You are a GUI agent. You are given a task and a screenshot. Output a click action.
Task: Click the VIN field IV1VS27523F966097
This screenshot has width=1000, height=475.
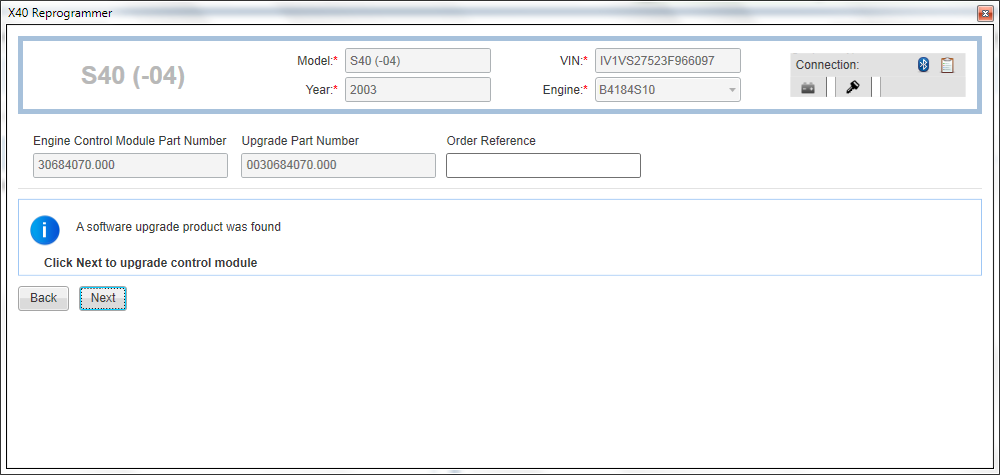[668, 61]
